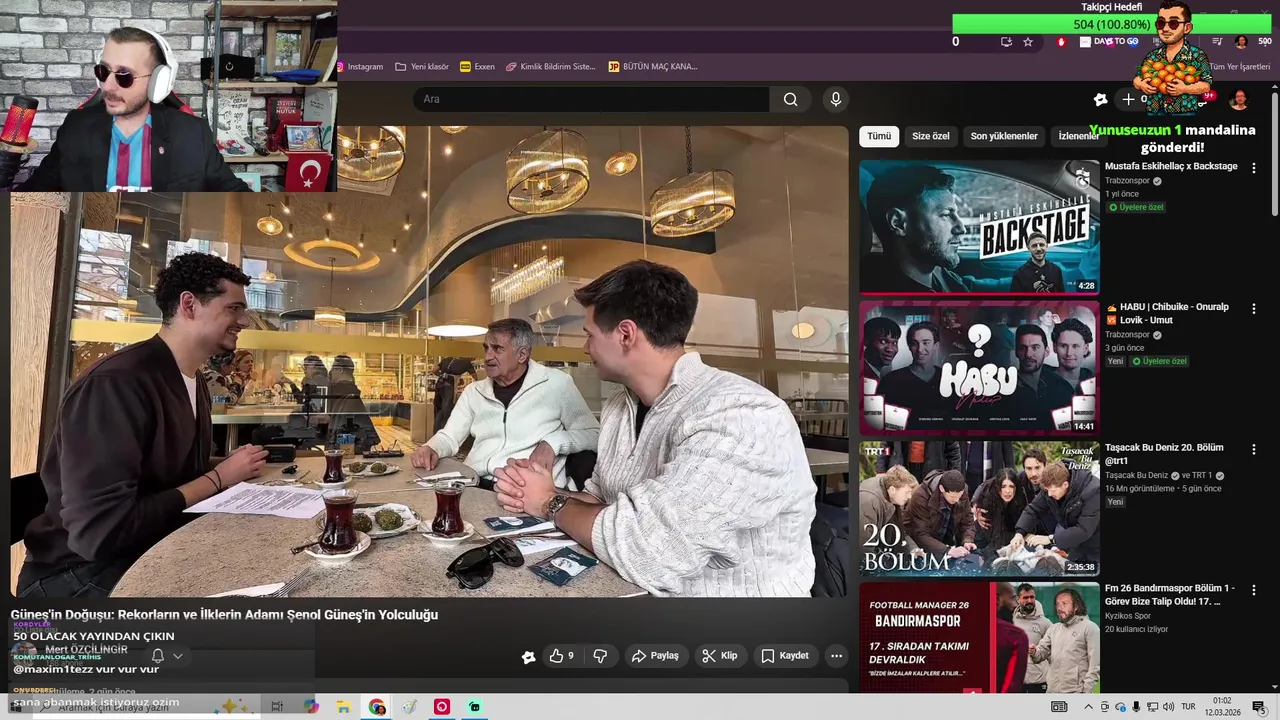Viewport: 1280px width, 720px height.
Task: Open Bandırmaspor Football Manager 26 thumbnail
Action: [x=979, y=638]
